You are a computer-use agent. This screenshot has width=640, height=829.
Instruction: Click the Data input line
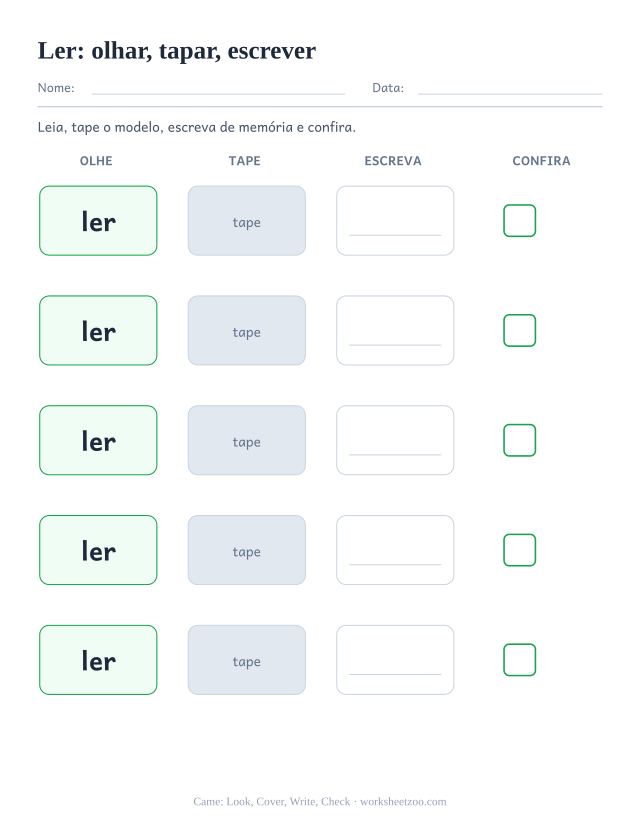coord(510,89)
